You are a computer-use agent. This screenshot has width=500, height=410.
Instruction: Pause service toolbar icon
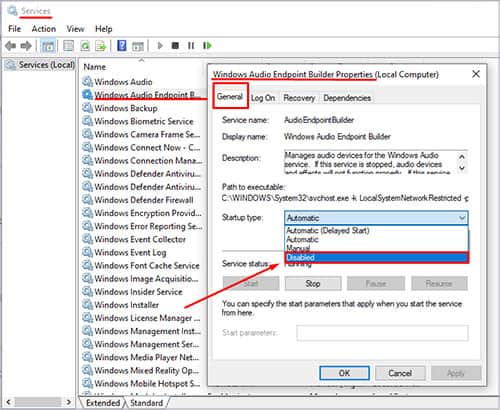pyautogui.click(x=191, y=45)
